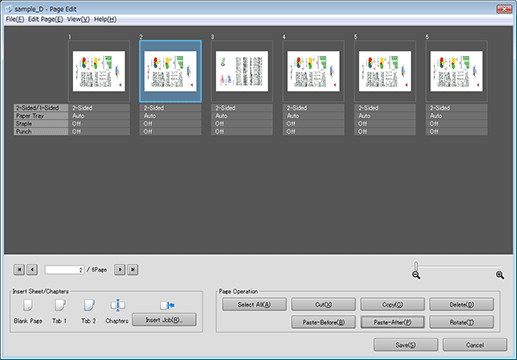Add Chapters division icon
Viewport: 517px width, 360px height.
click(x=117, y=305)
